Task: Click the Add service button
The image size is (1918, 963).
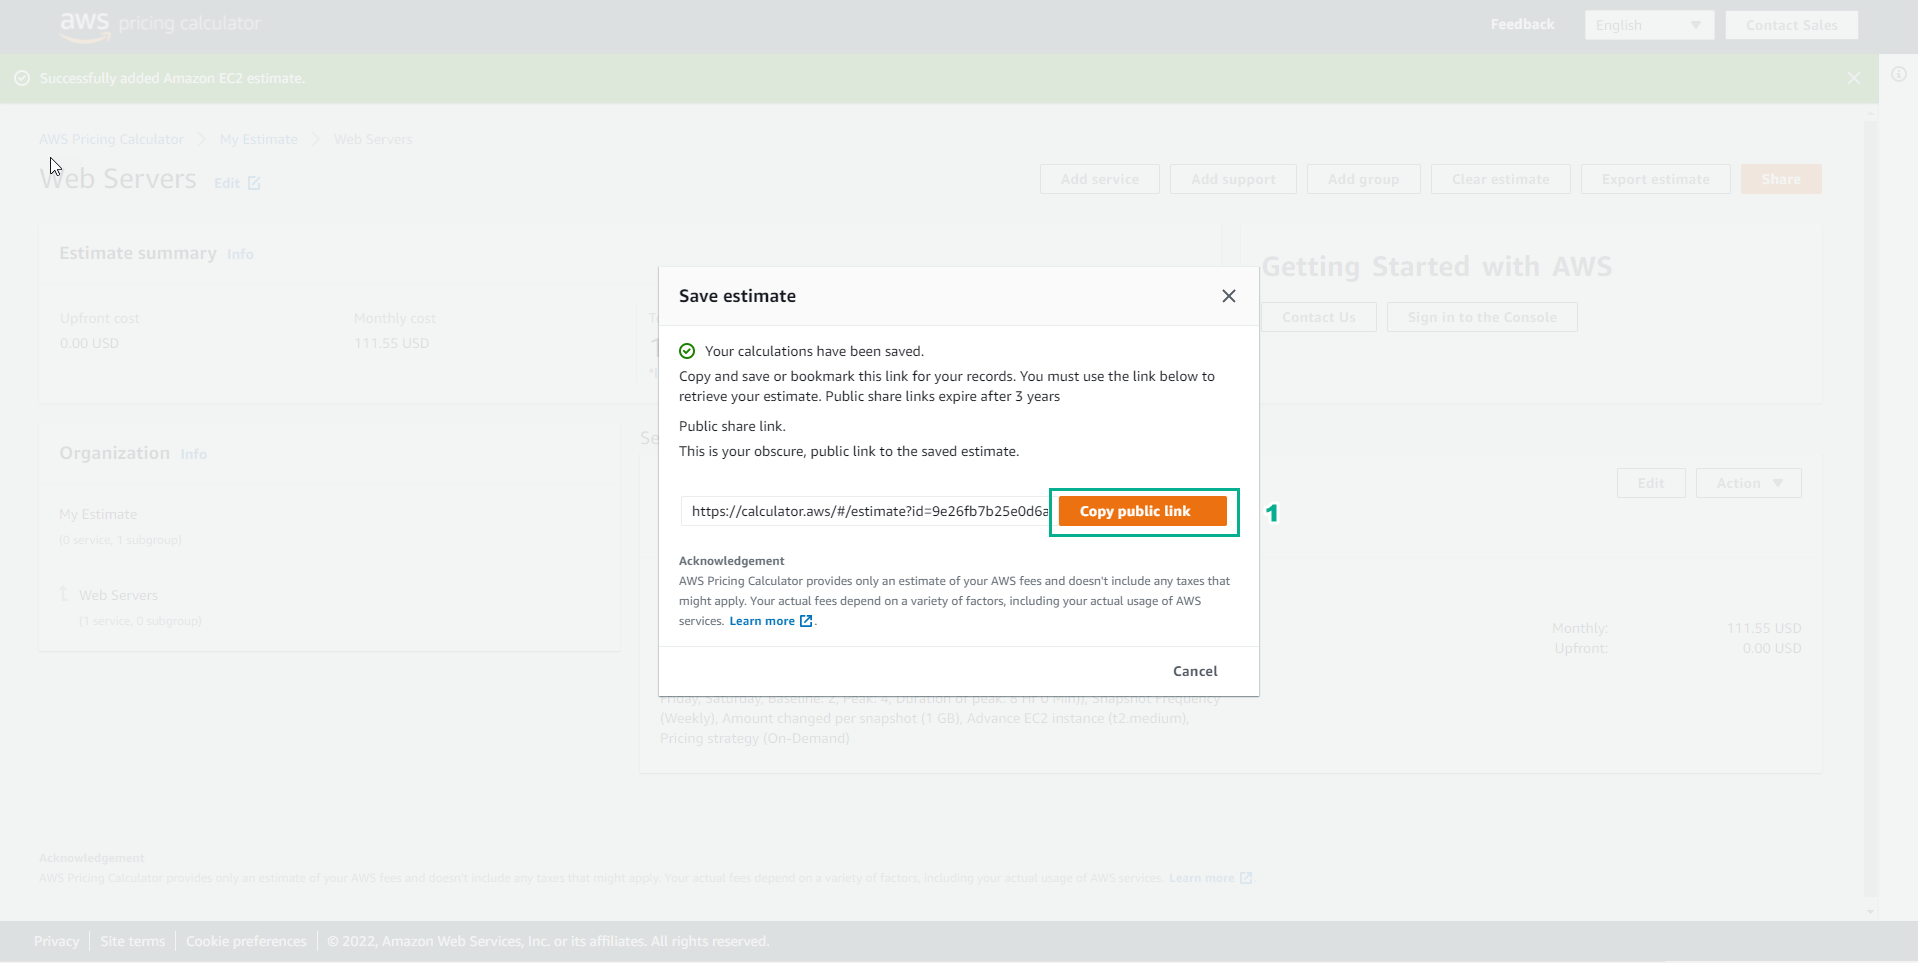Action: pos(1099,179)
